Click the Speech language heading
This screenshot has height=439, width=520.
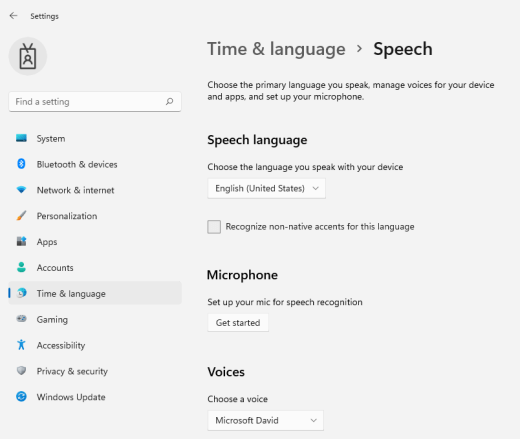click(x=257, y=140)
